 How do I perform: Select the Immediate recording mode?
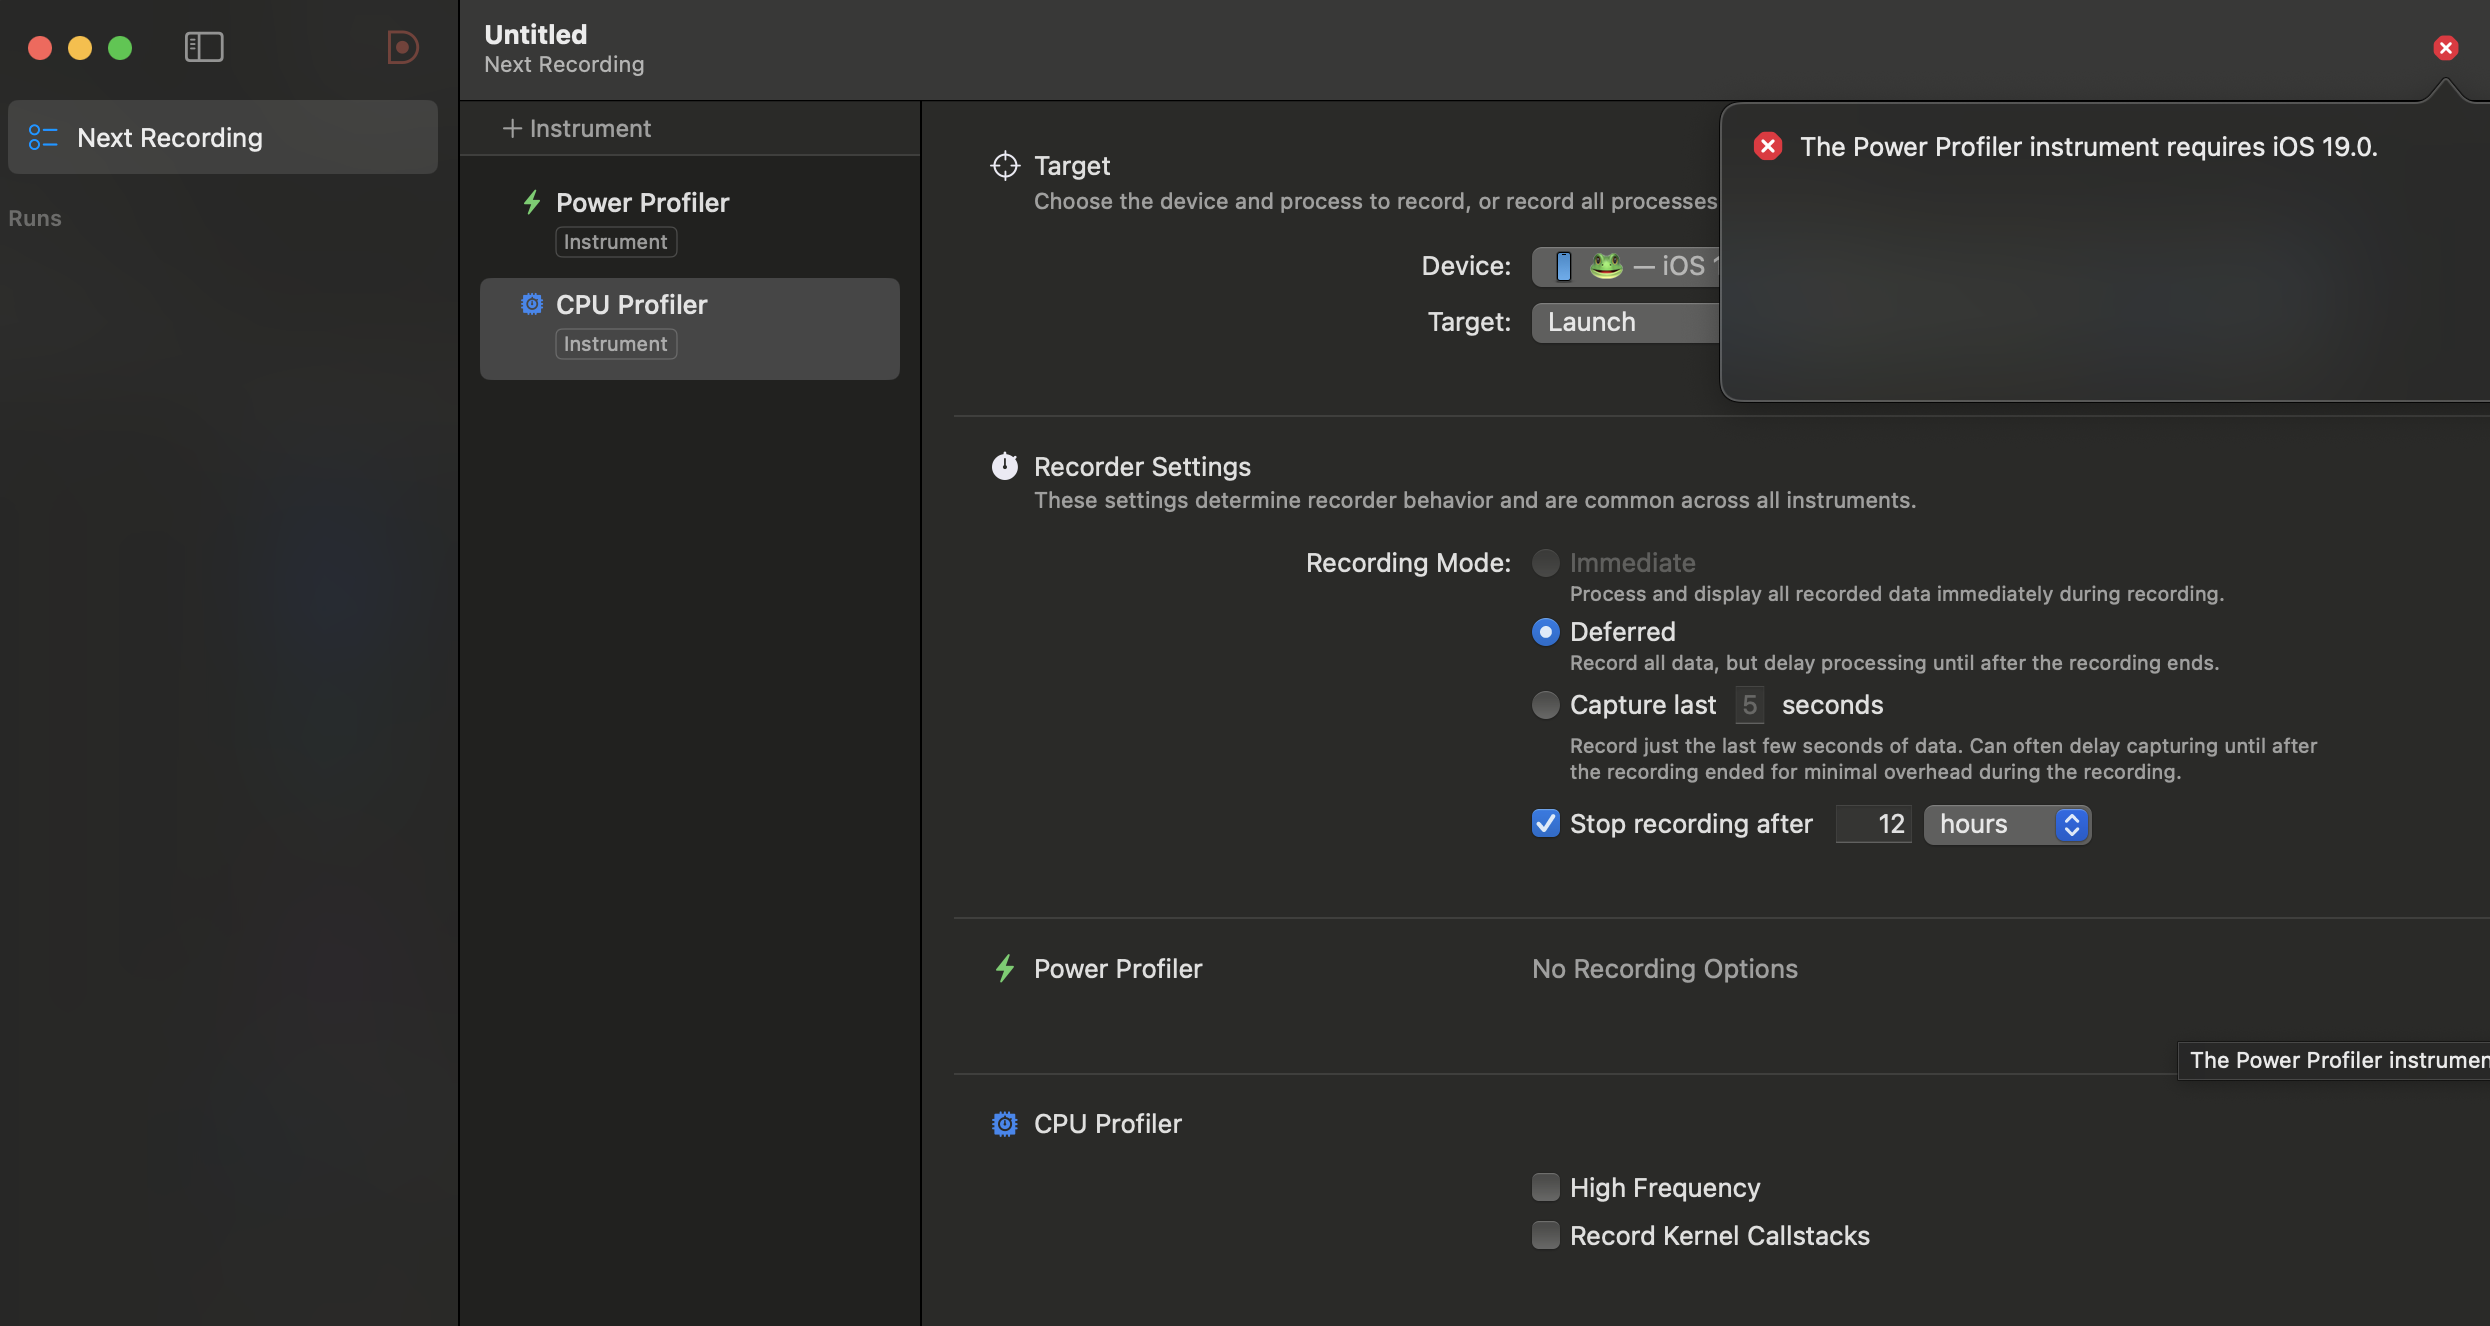(1545, 563)
